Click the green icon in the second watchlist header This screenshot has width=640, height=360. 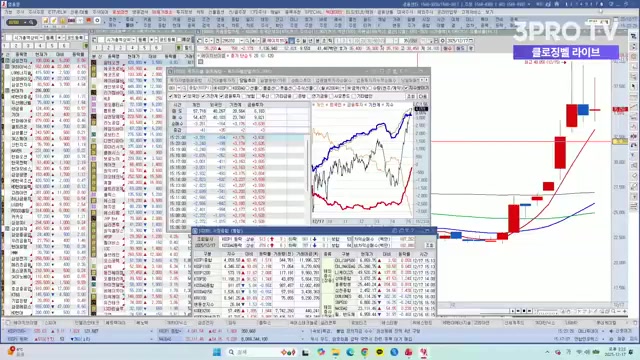tap(178, 48)
